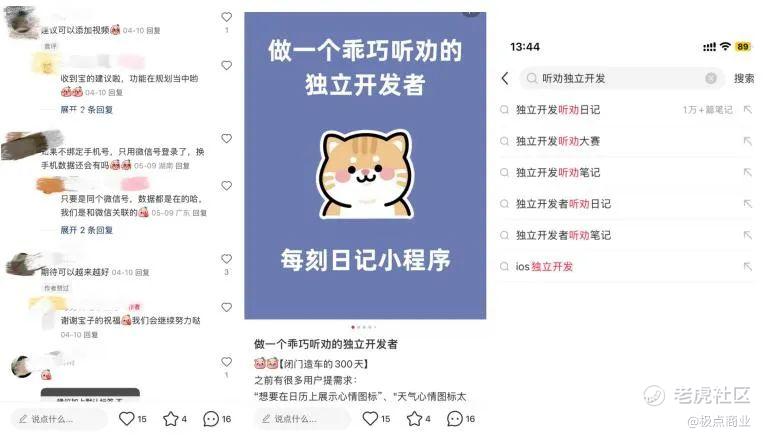Like the comment 建议可以添加视频
The width and height of the screenshot is (765, 439).
pyautogui.click(x=226, y=17)
